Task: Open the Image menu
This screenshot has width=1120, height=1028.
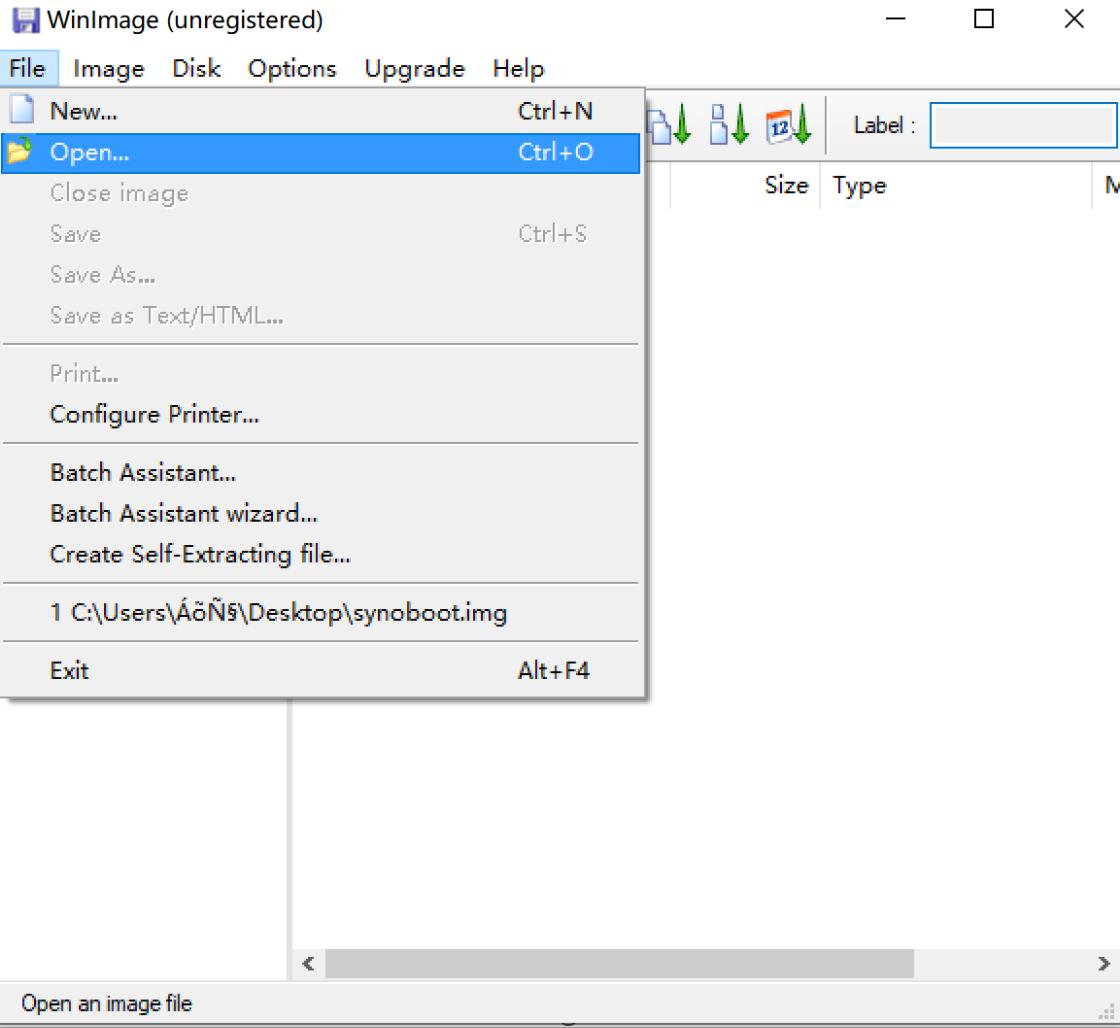Action: pos(109,69)
